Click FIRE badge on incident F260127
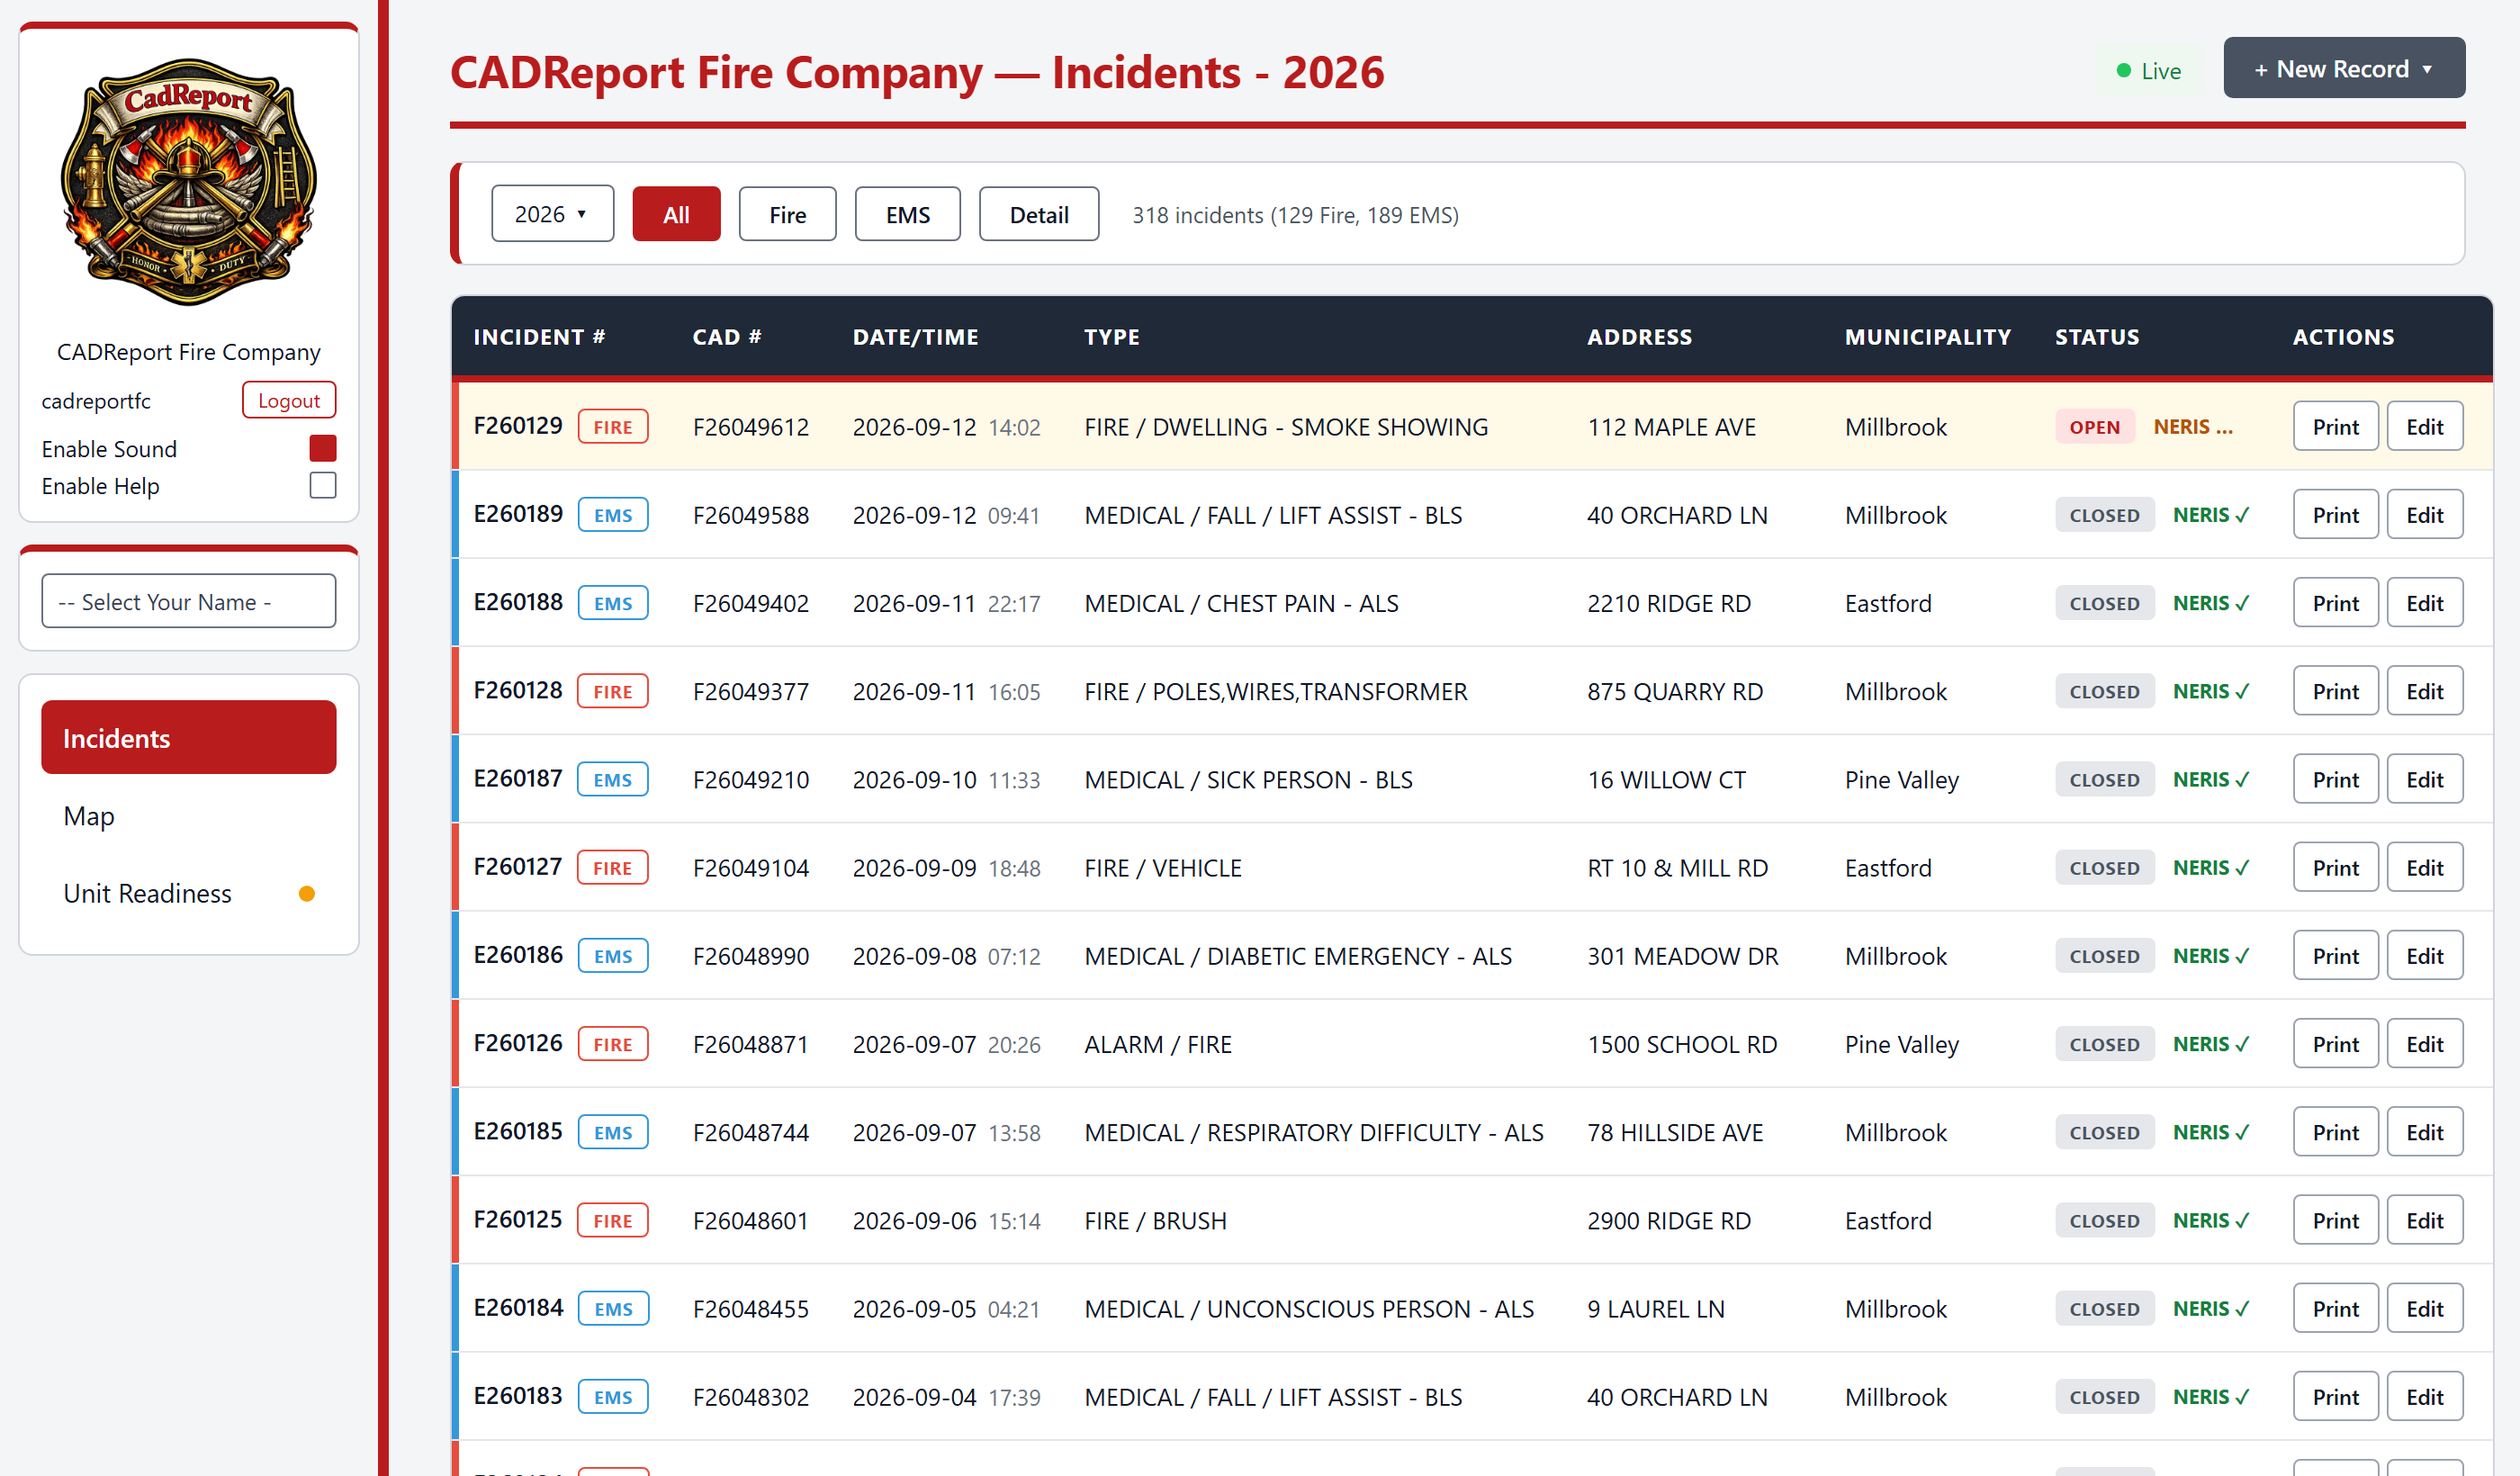Screen dimensions: 2520x1476 (613, 868)
